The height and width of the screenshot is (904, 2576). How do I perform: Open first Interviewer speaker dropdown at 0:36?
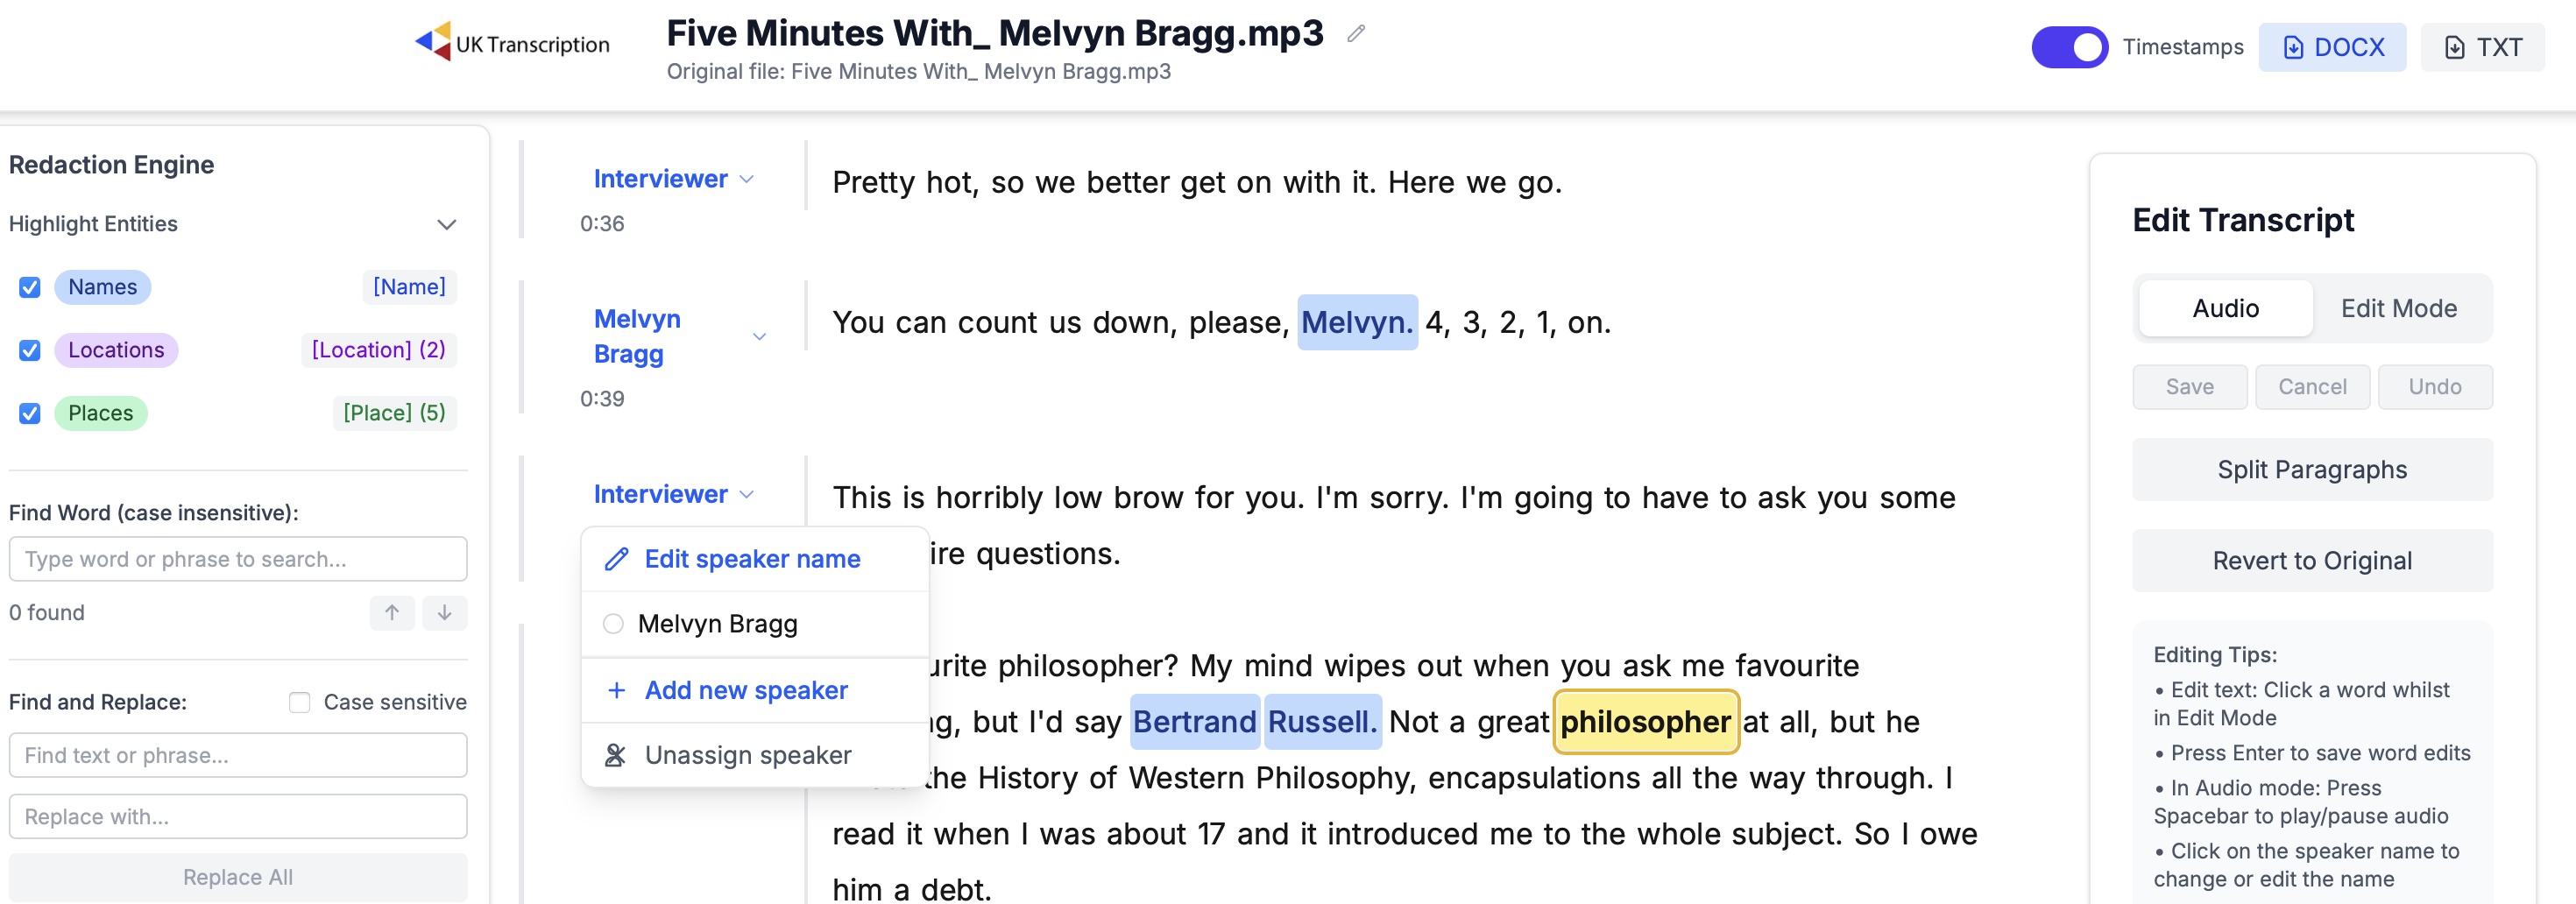click(746, 179)
